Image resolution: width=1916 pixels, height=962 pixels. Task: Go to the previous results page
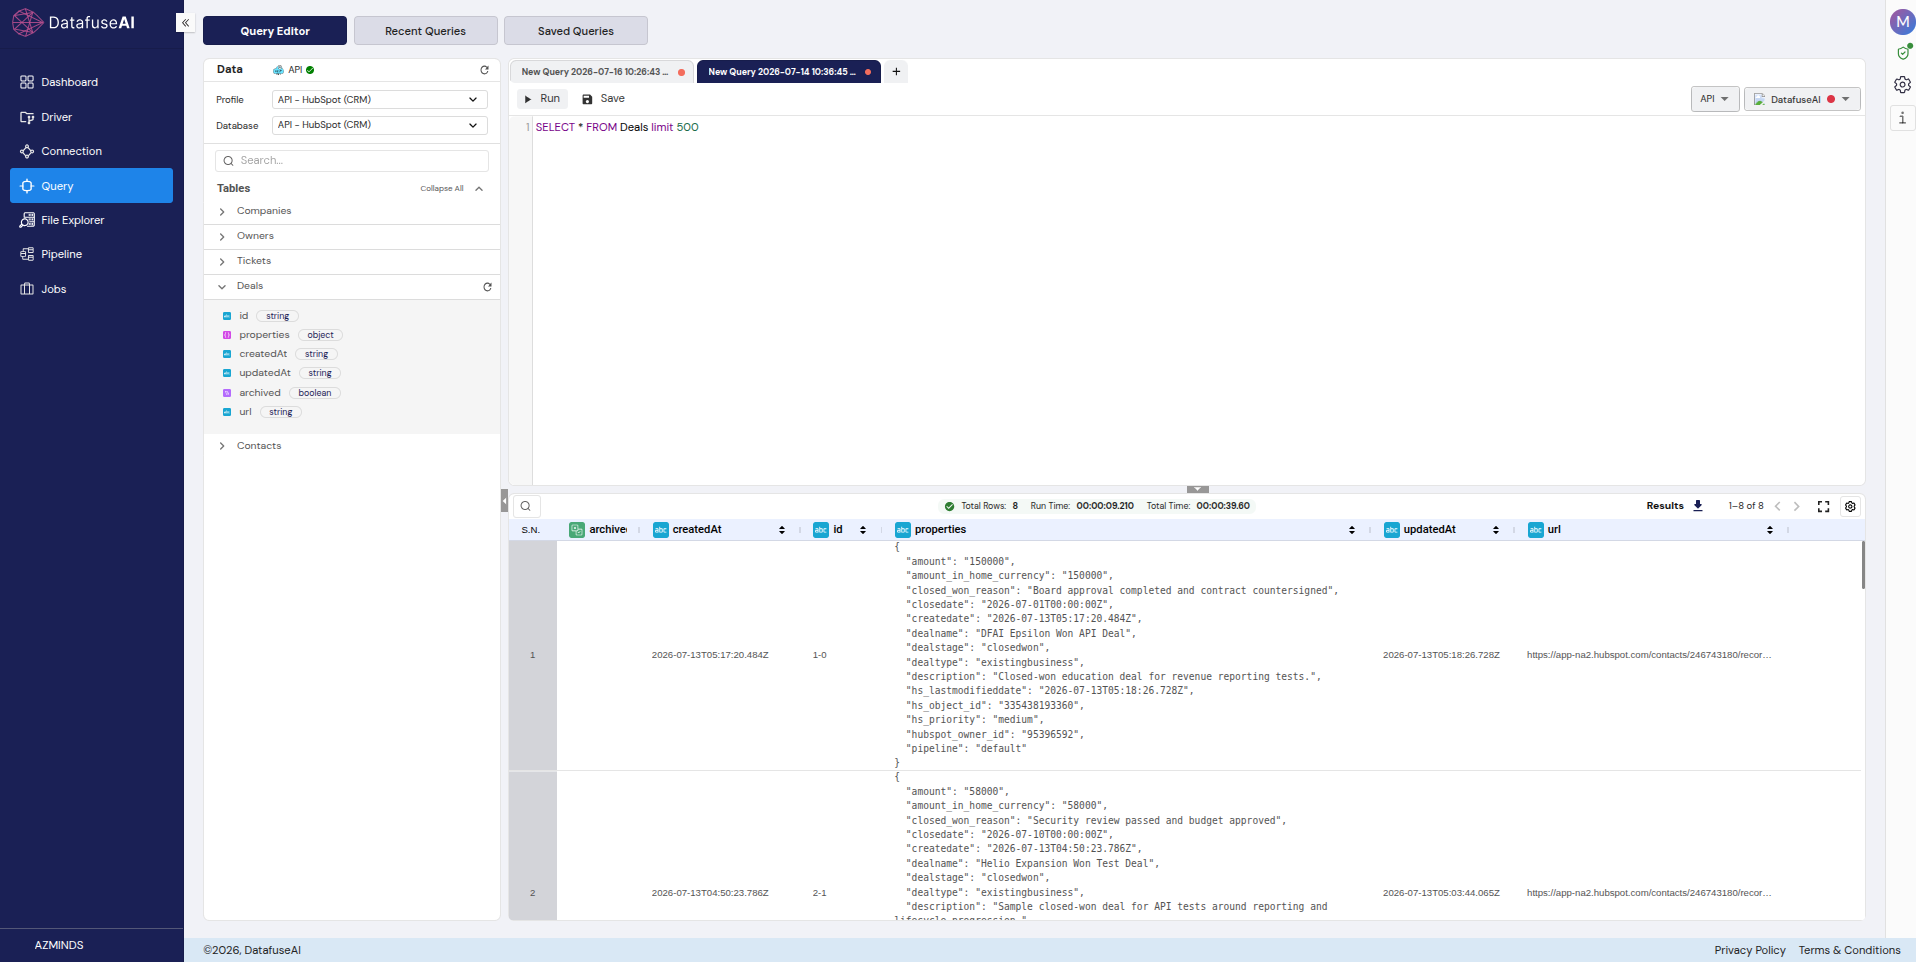(x=1778, y=506)
